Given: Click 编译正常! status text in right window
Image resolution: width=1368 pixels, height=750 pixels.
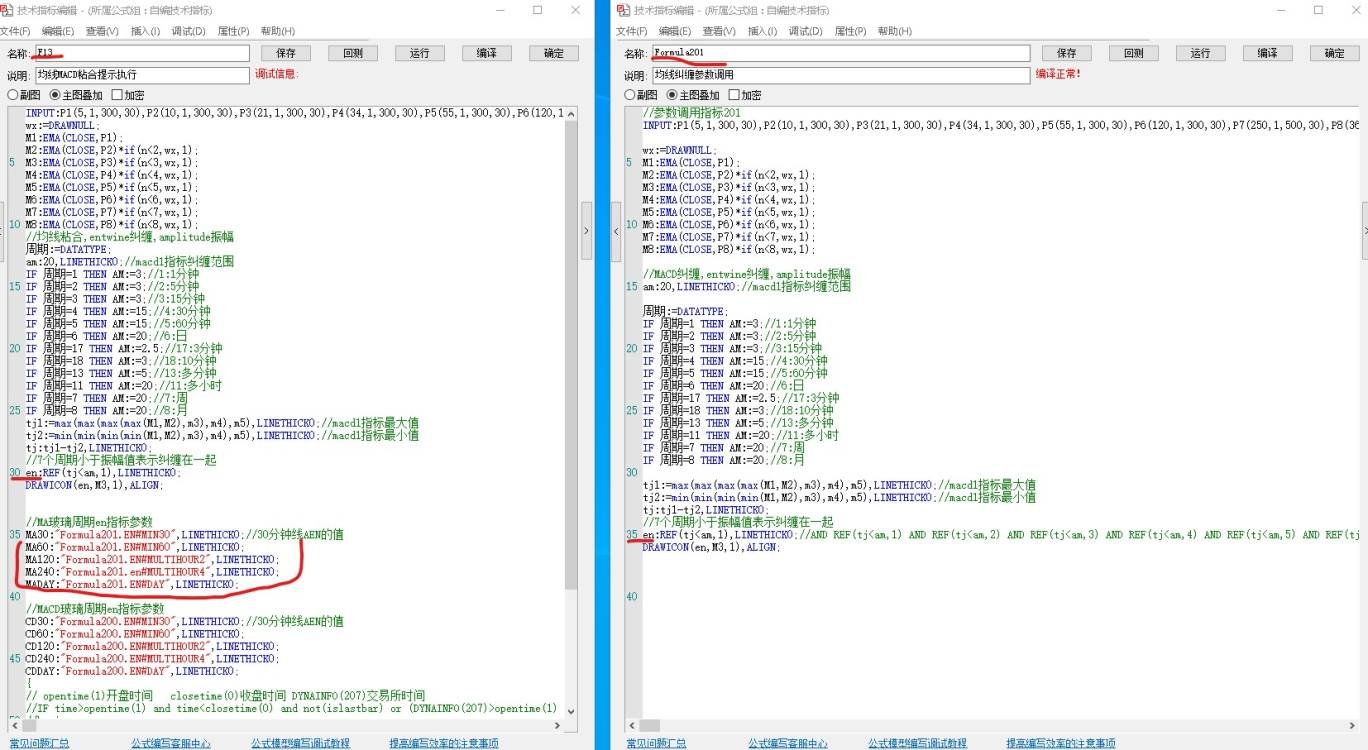Looking at the screenshot, I should (1058, 74).
